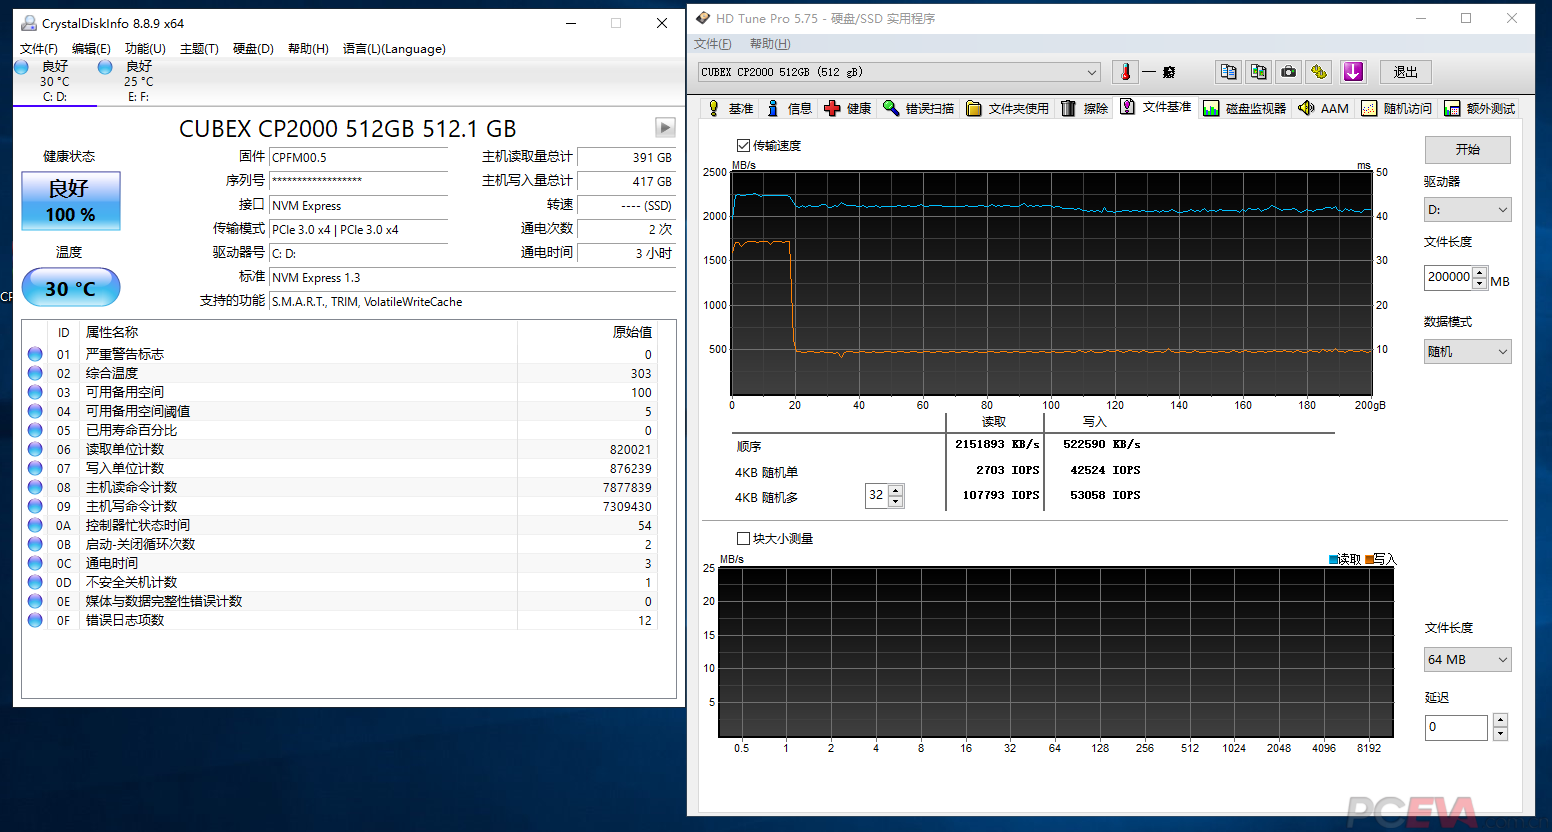1552x832 pixels.
Task: Click the 延迟 delay input field
Action: pos(1458,727)
